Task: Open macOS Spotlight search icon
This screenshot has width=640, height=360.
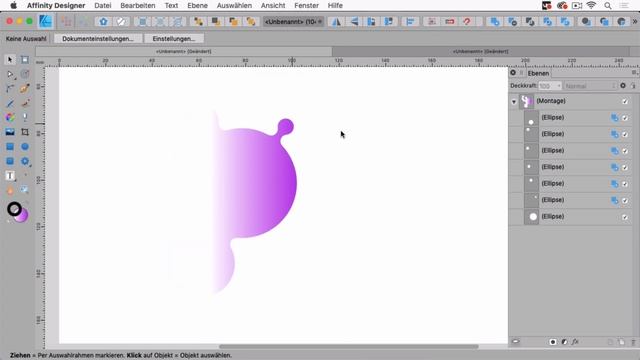Action: click(x=608, y=5)
